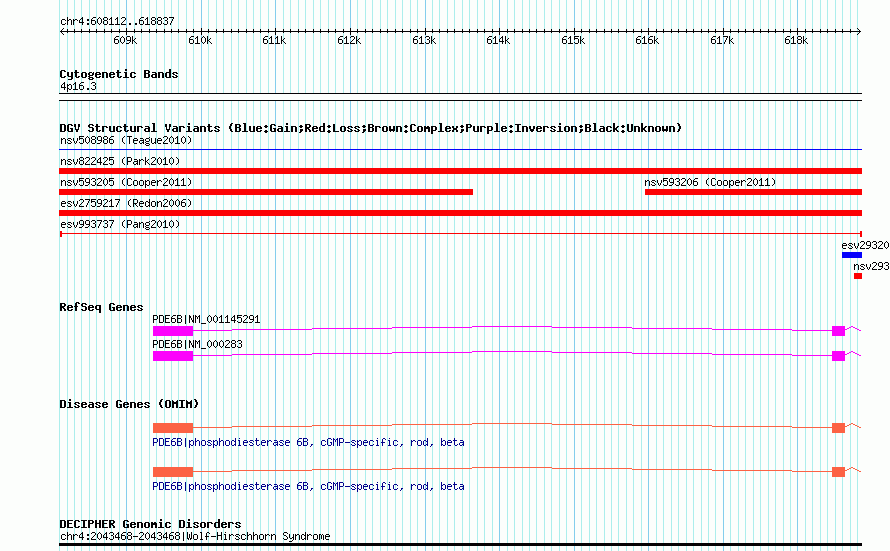Image resolution: width=890 pixels, height=551 pixels.
Task: Click the black Wolf-Hirschhorn Syndrome bar
Action: (x=460, y=545)
